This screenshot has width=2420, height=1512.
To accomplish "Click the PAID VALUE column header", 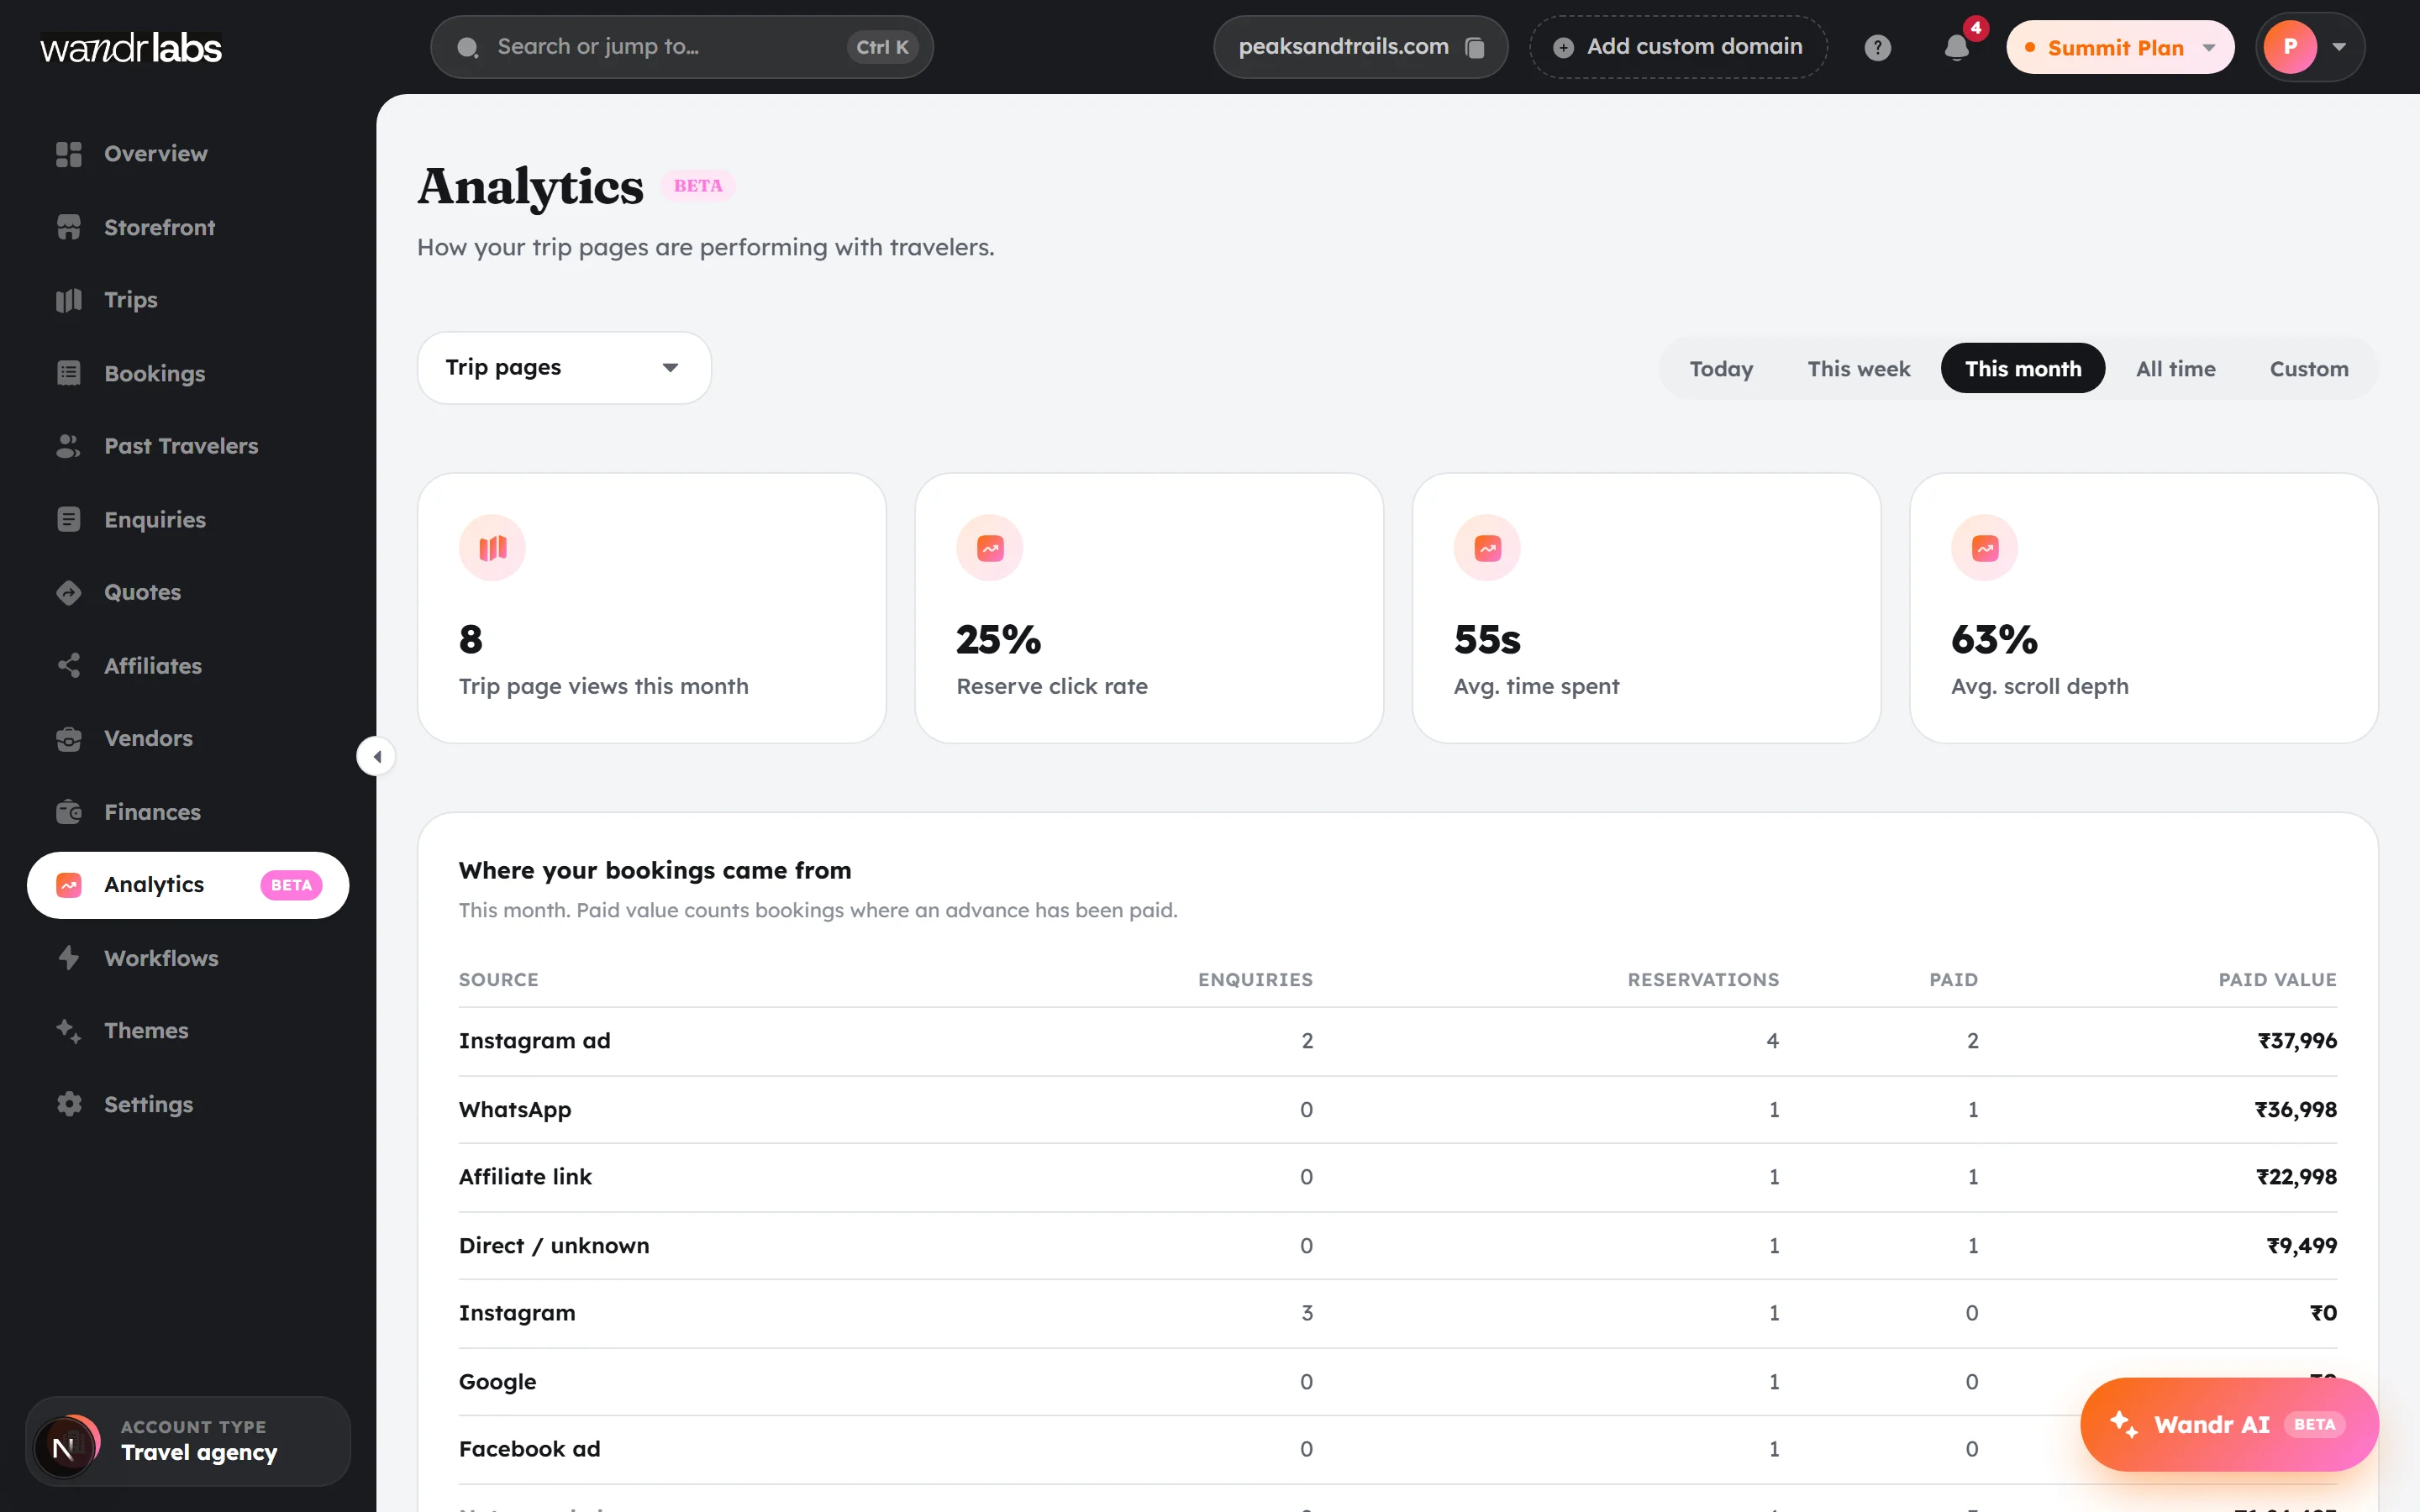I will pyautogui.click(x=2277, y=980).
